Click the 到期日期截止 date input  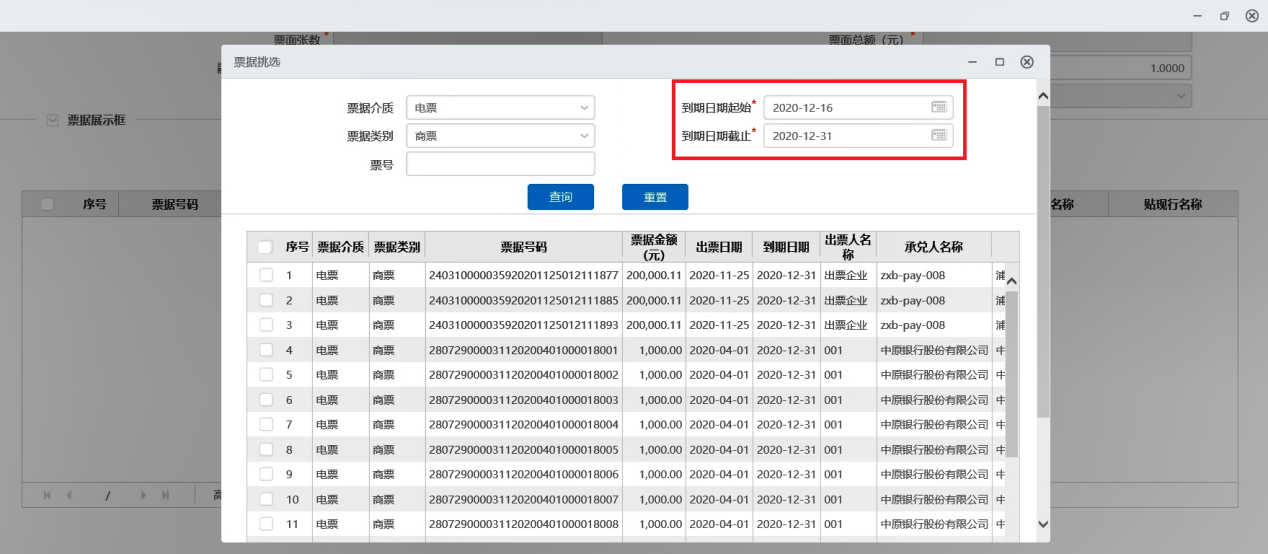[x=858, y=135]
